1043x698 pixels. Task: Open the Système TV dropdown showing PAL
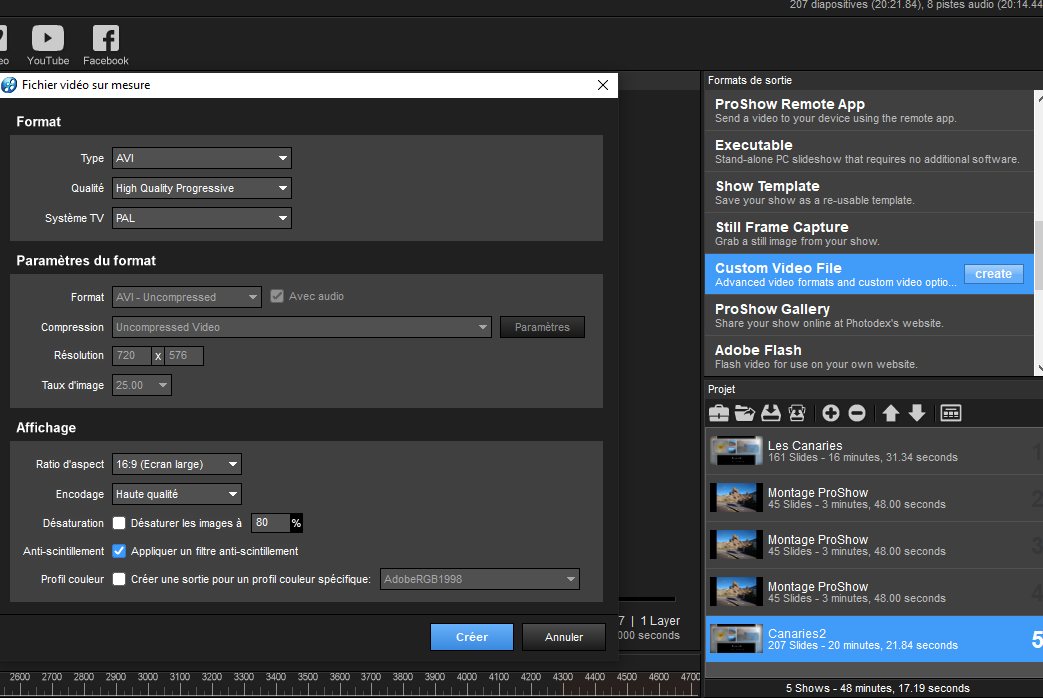click(202, 218)
